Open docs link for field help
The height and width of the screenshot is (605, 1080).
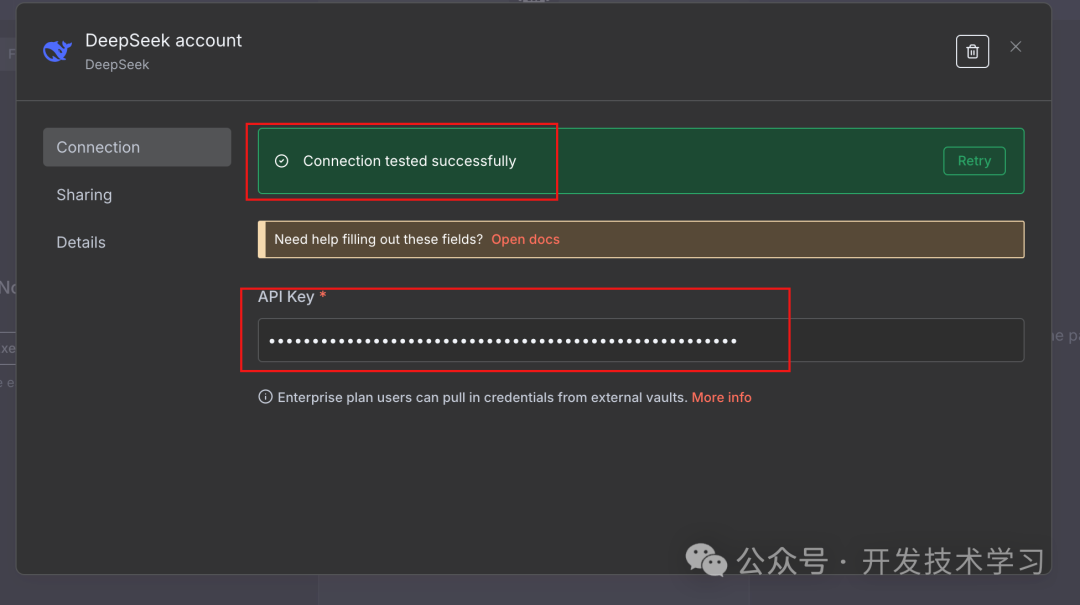pos(525,240)
